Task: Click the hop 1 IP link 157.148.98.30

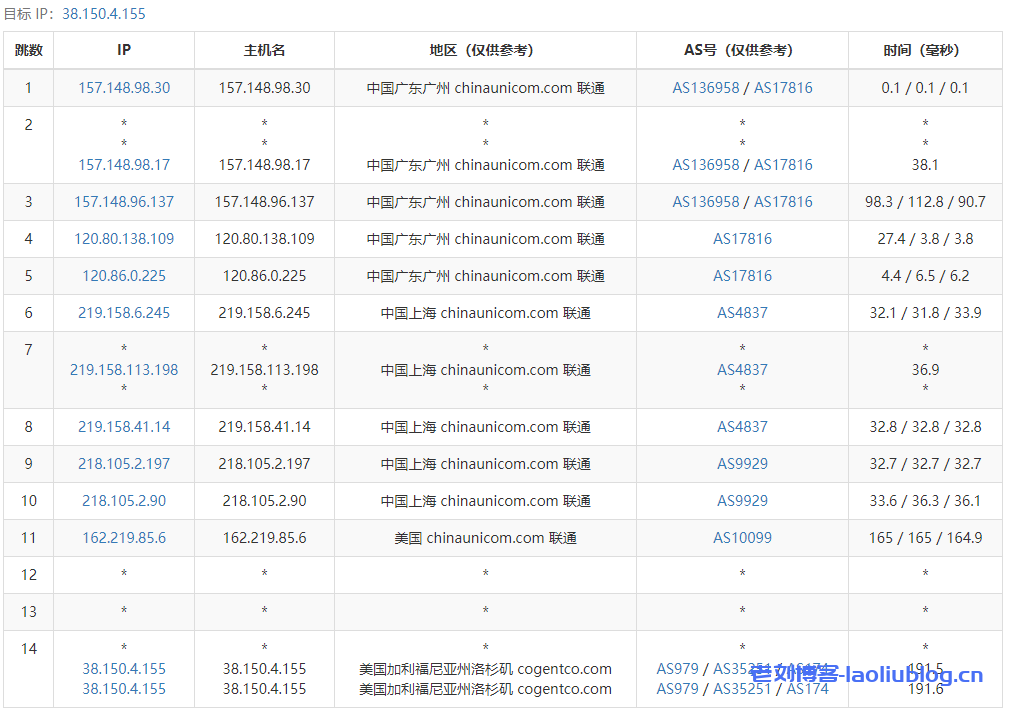Action: pos(123,88)
